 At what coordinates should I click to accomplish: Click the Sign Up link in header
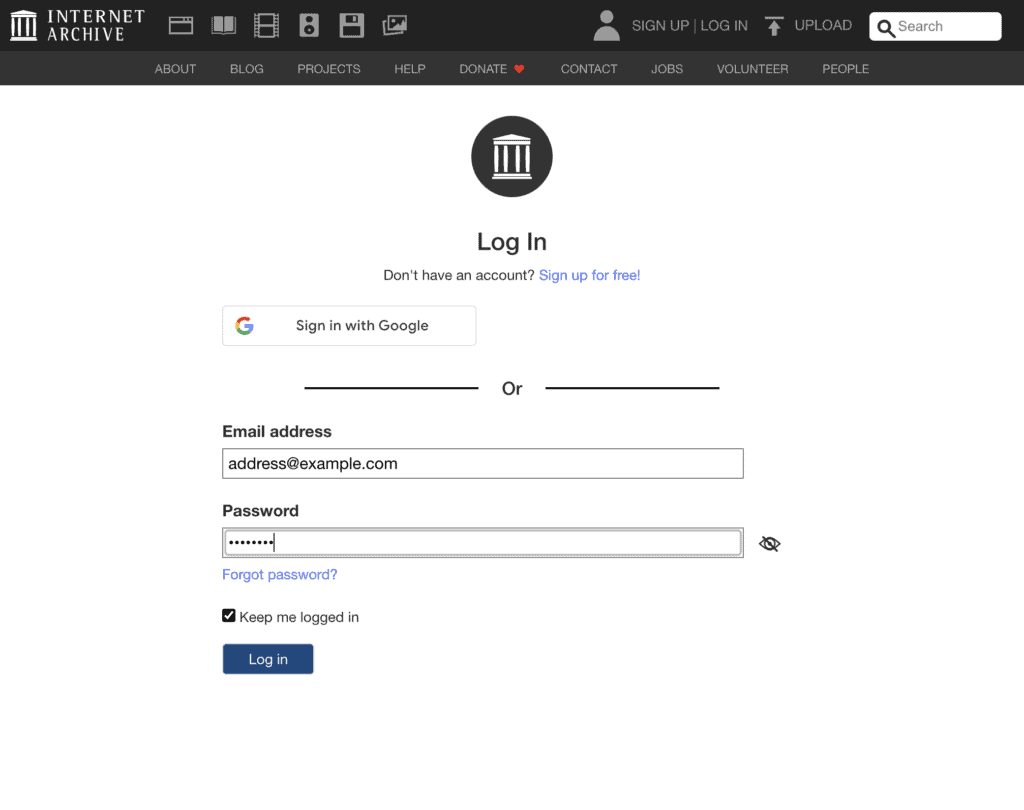coord(660,25)
